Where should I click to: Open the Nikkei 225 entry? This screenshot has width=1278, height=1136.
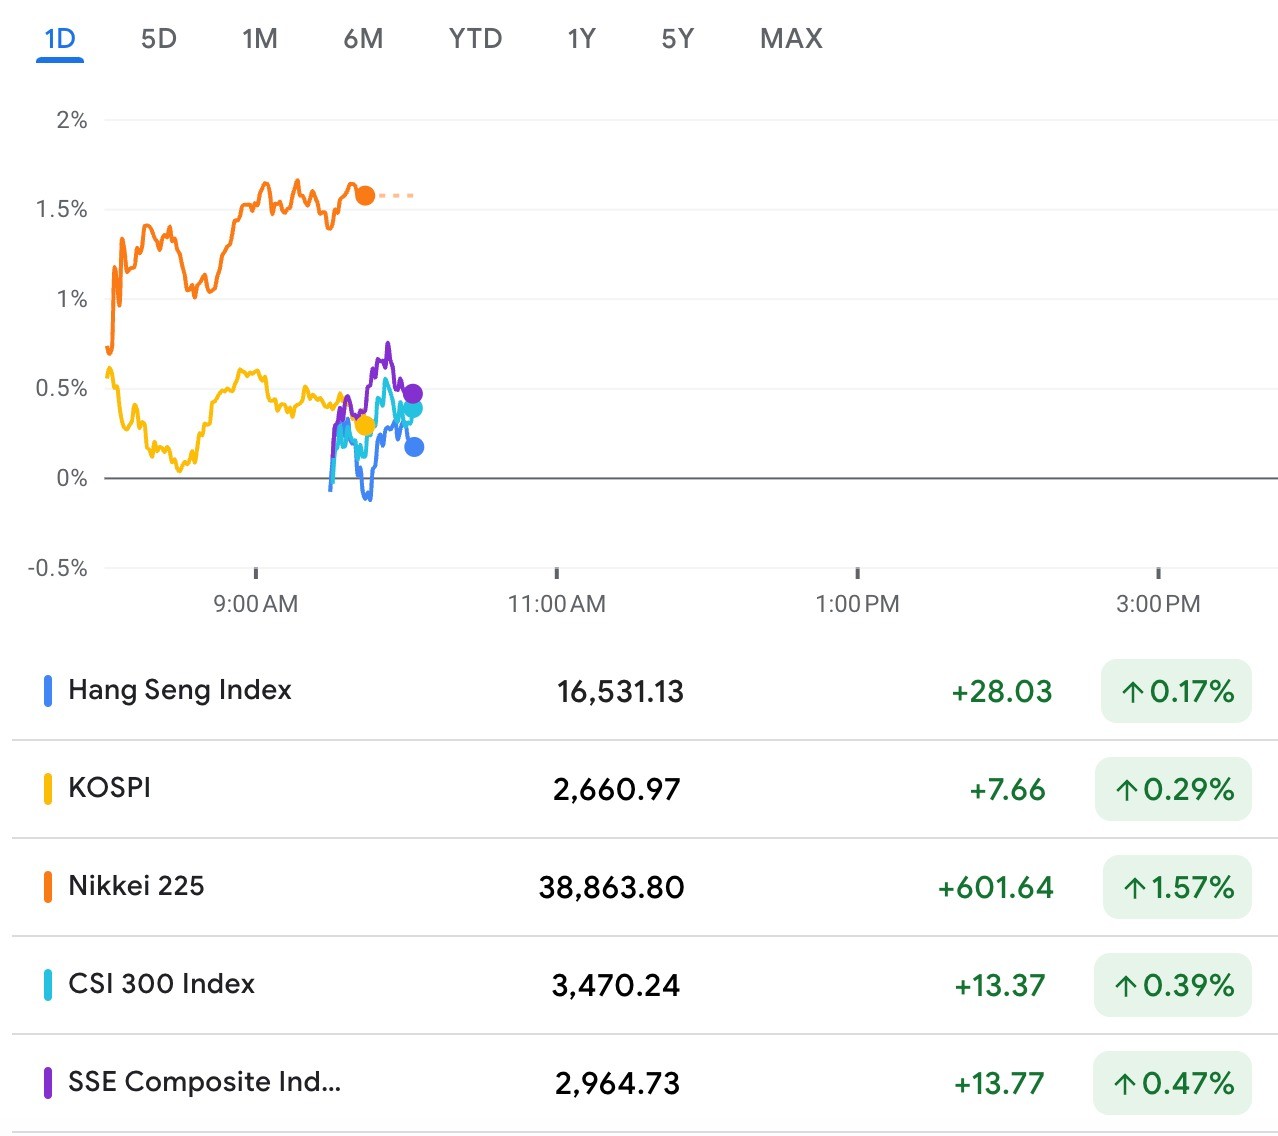645,887
